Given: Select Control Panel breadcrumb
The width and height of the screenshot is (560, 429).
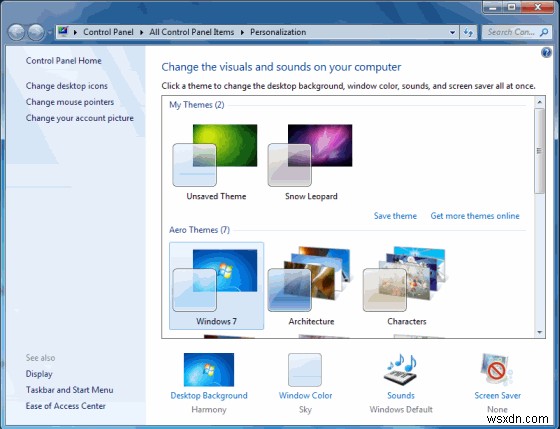Looking at the screenshot, I should [x=108, y=32].
